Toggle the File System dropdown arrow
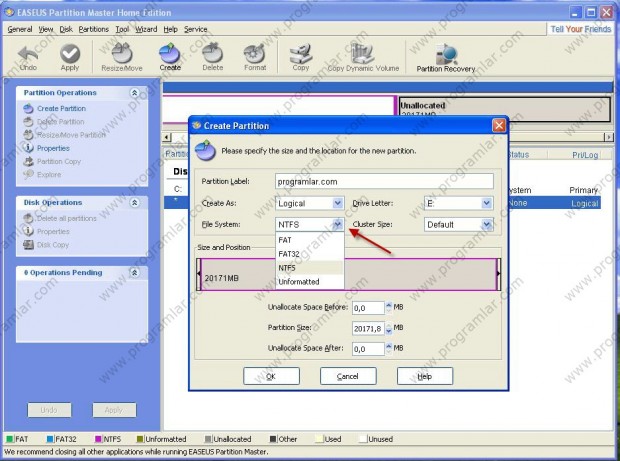 coord(337,225)
